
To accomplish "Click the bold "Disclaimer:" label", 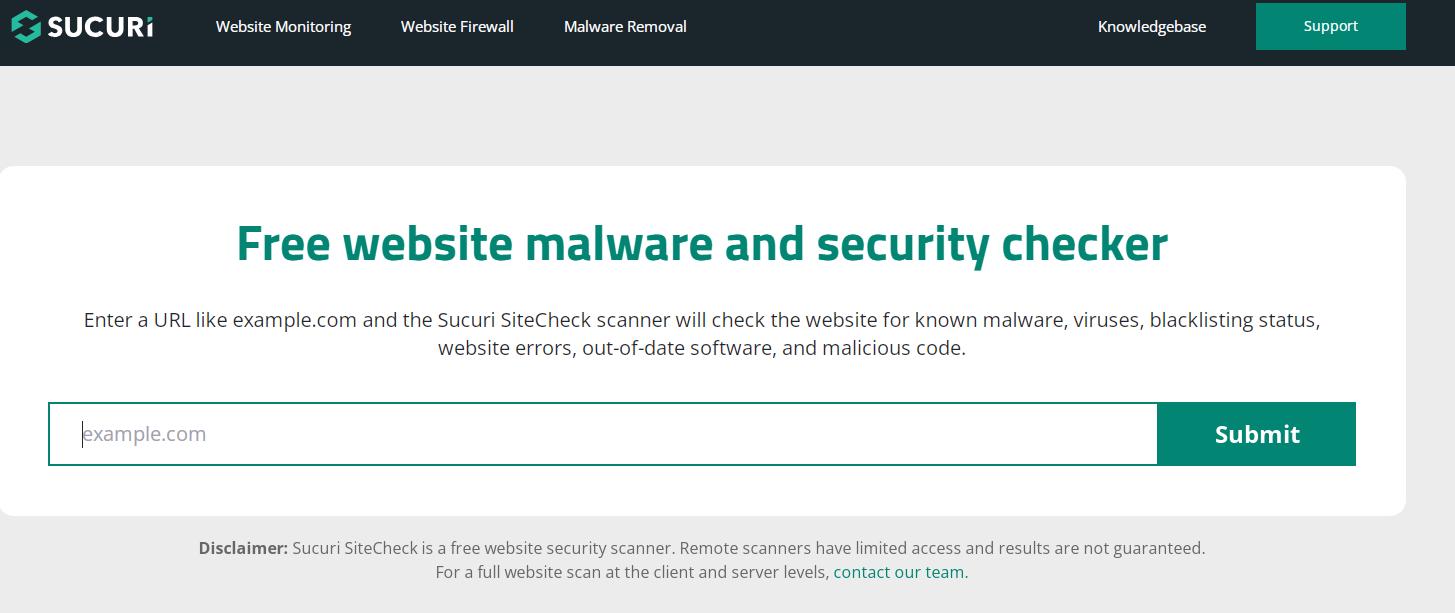I will (243, 548).
